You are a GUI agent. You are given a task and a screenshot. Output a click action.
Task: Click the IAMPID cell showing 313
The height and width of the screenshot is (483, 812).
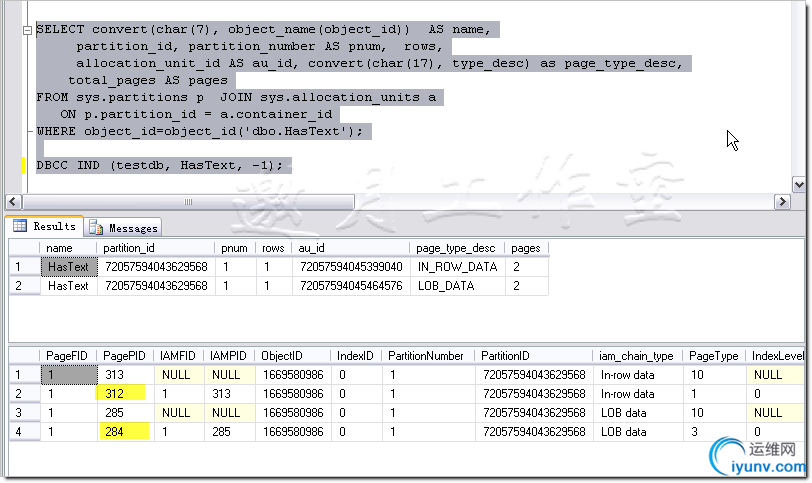(229, 394)
